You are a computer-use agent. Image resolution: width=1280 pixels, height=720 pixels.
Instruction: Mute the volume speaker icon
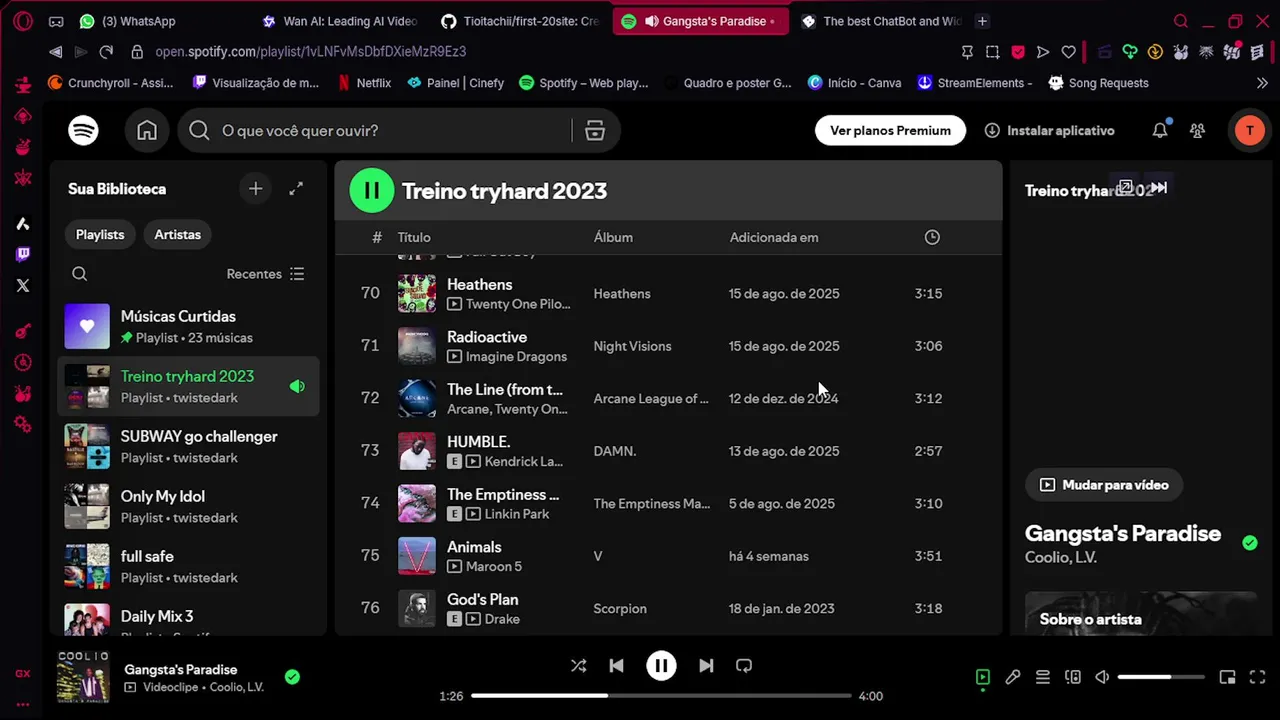coord(1102,677)
